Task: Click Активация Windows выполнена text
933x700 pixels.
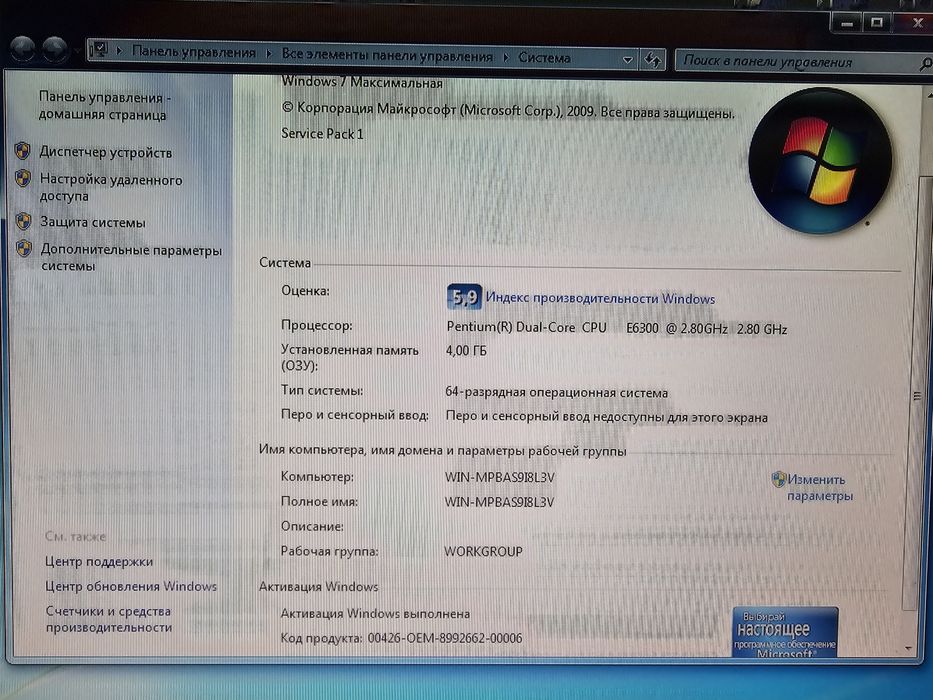Action: pyautogui.click(x=375, y=613)
